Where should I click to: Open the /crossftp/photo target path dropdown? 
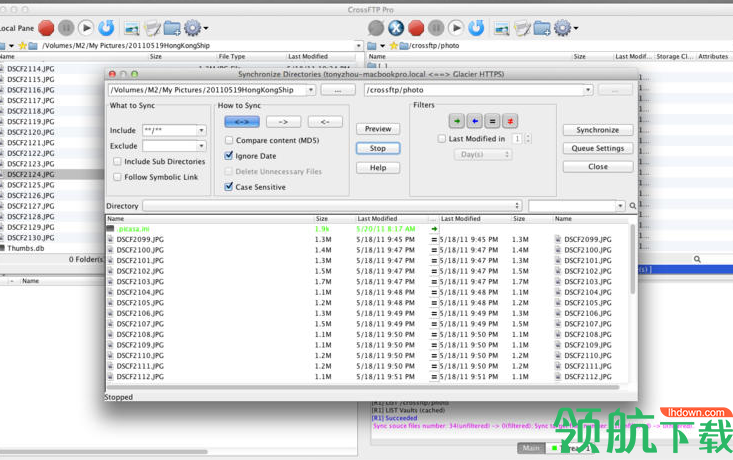[588, 90]
